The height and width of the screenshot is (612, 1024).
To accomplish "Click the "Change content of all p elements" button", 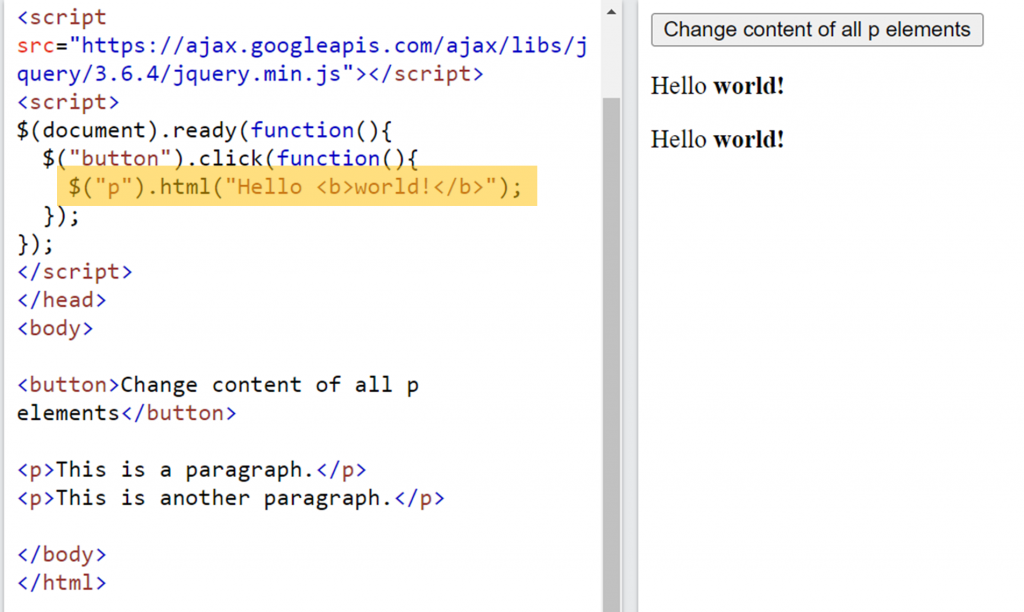I will [x=817, y=29].
